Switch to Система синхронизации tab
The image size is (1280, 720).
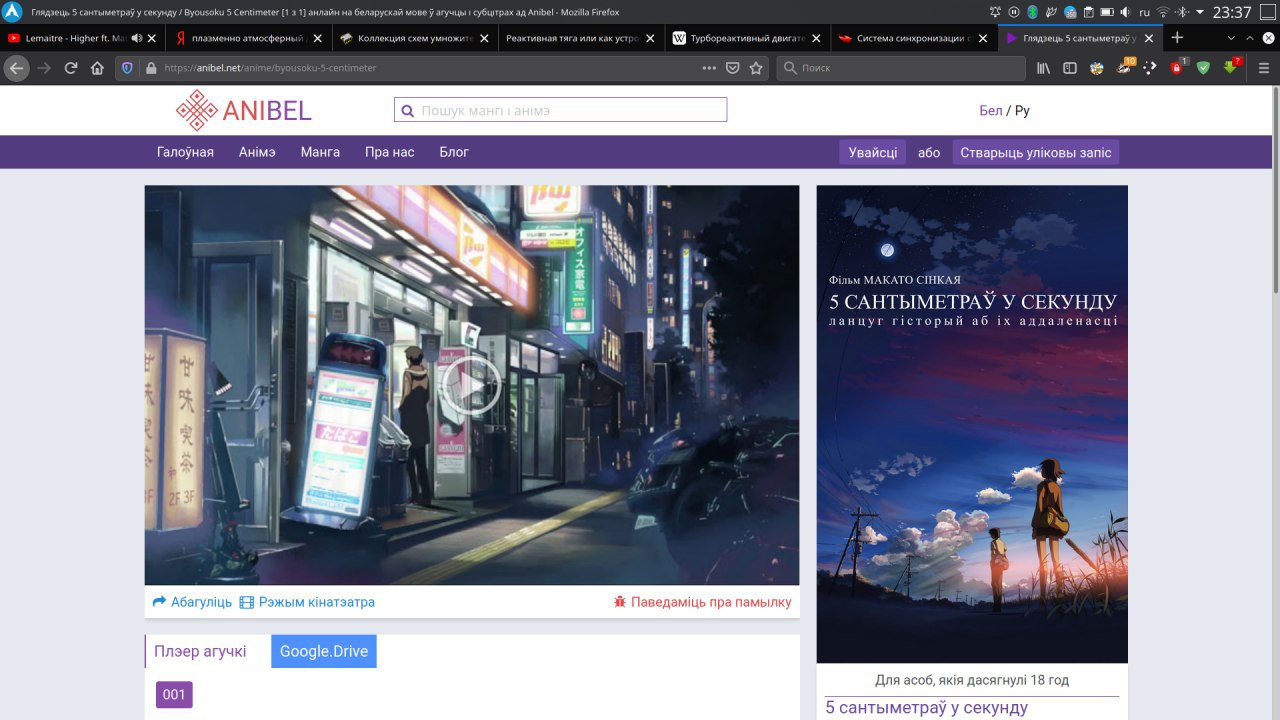(914, 38)
